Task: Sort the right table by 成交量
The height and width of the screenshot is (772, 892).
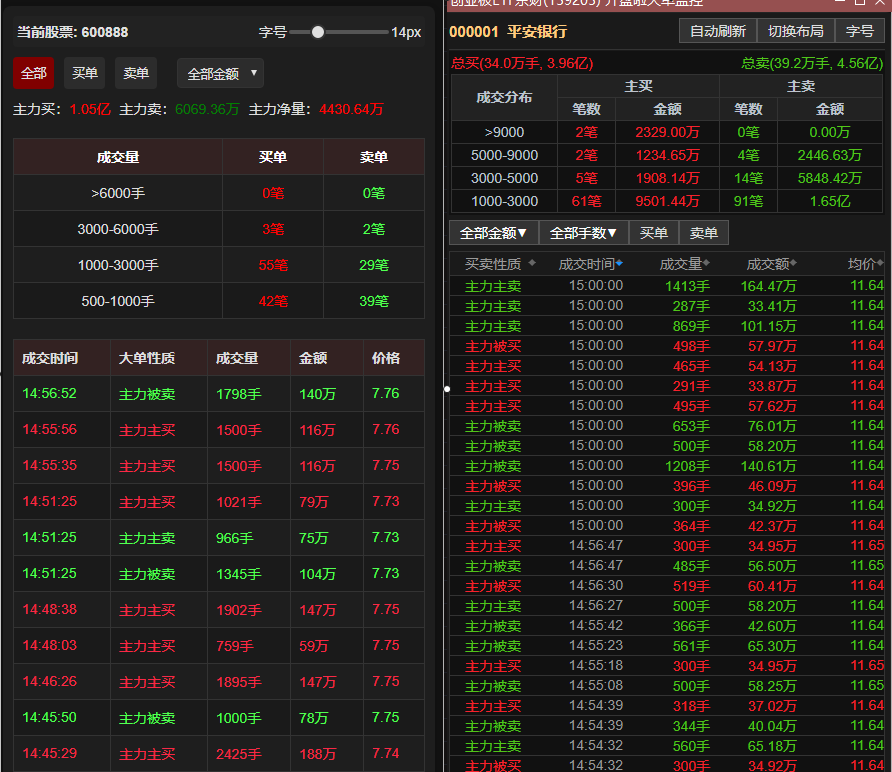Action: (x=707, y=264)
